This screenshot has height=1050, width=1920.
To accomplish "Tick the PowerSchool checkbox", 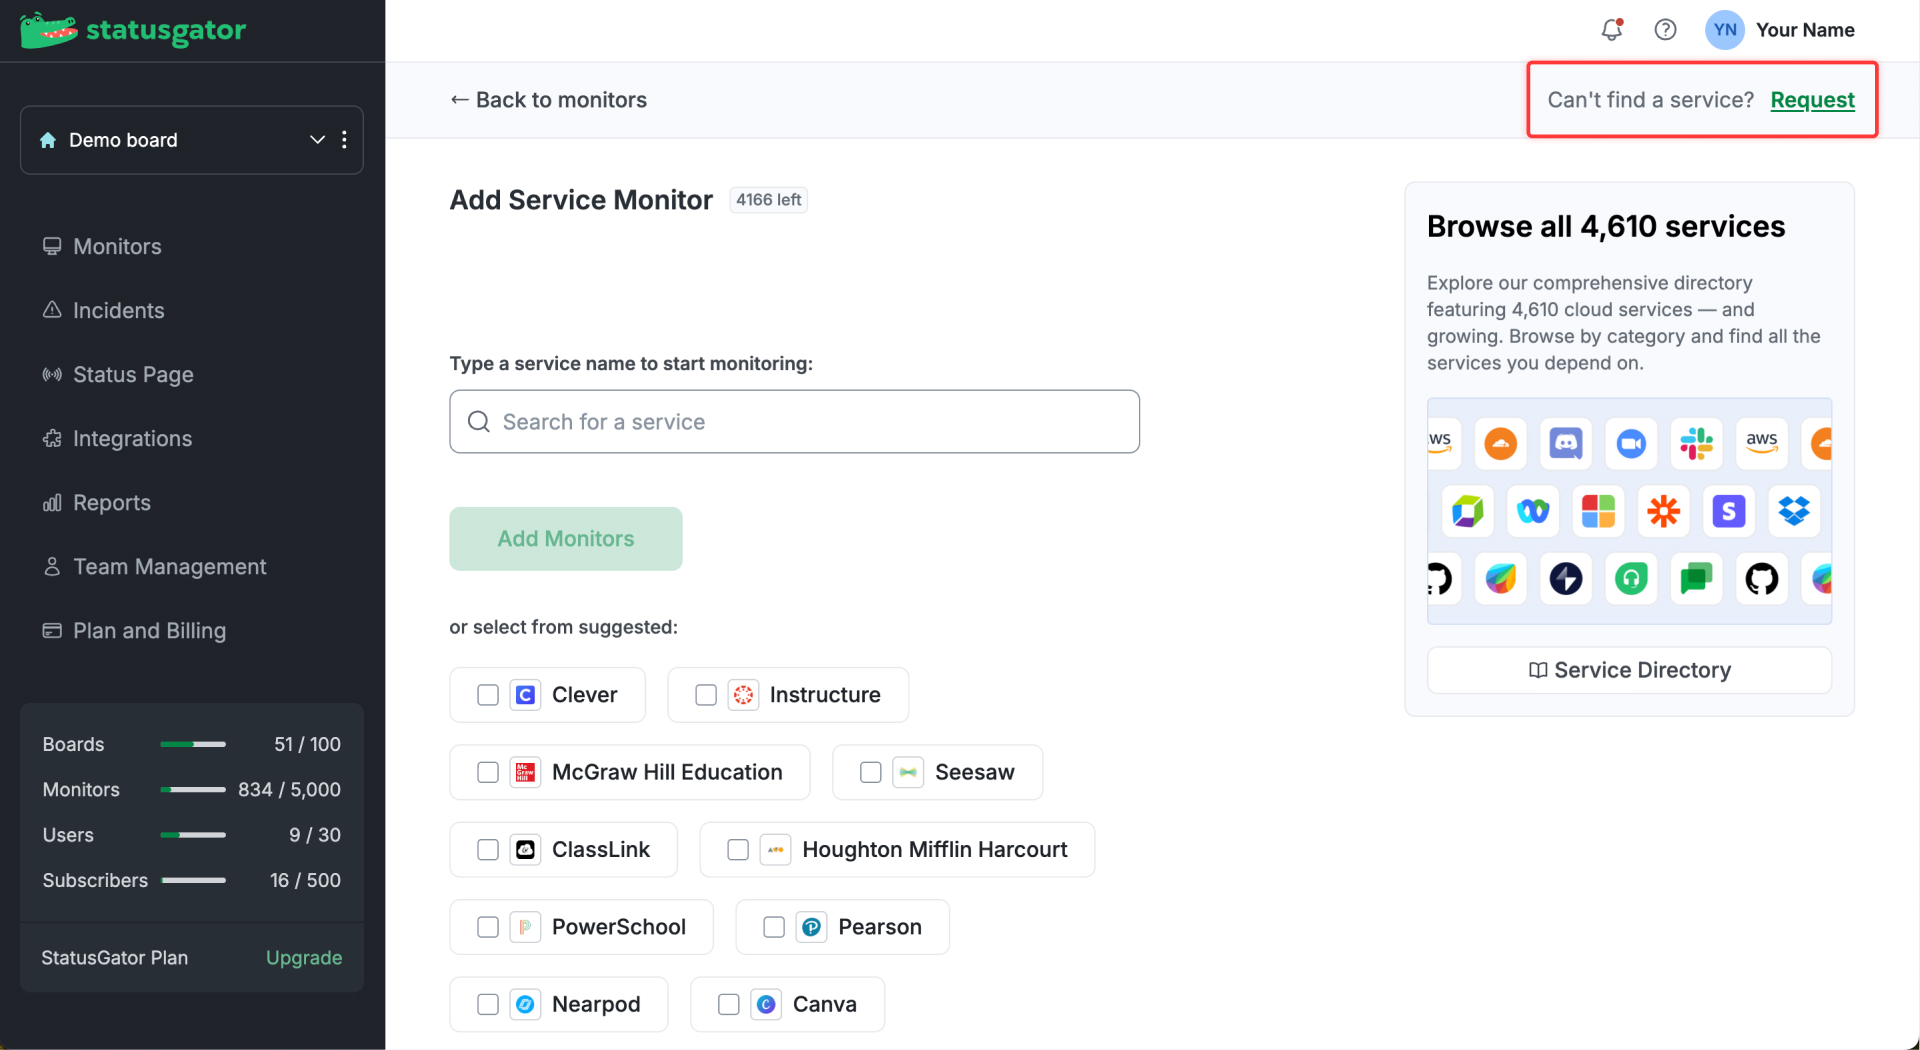I will click(488, 927).
